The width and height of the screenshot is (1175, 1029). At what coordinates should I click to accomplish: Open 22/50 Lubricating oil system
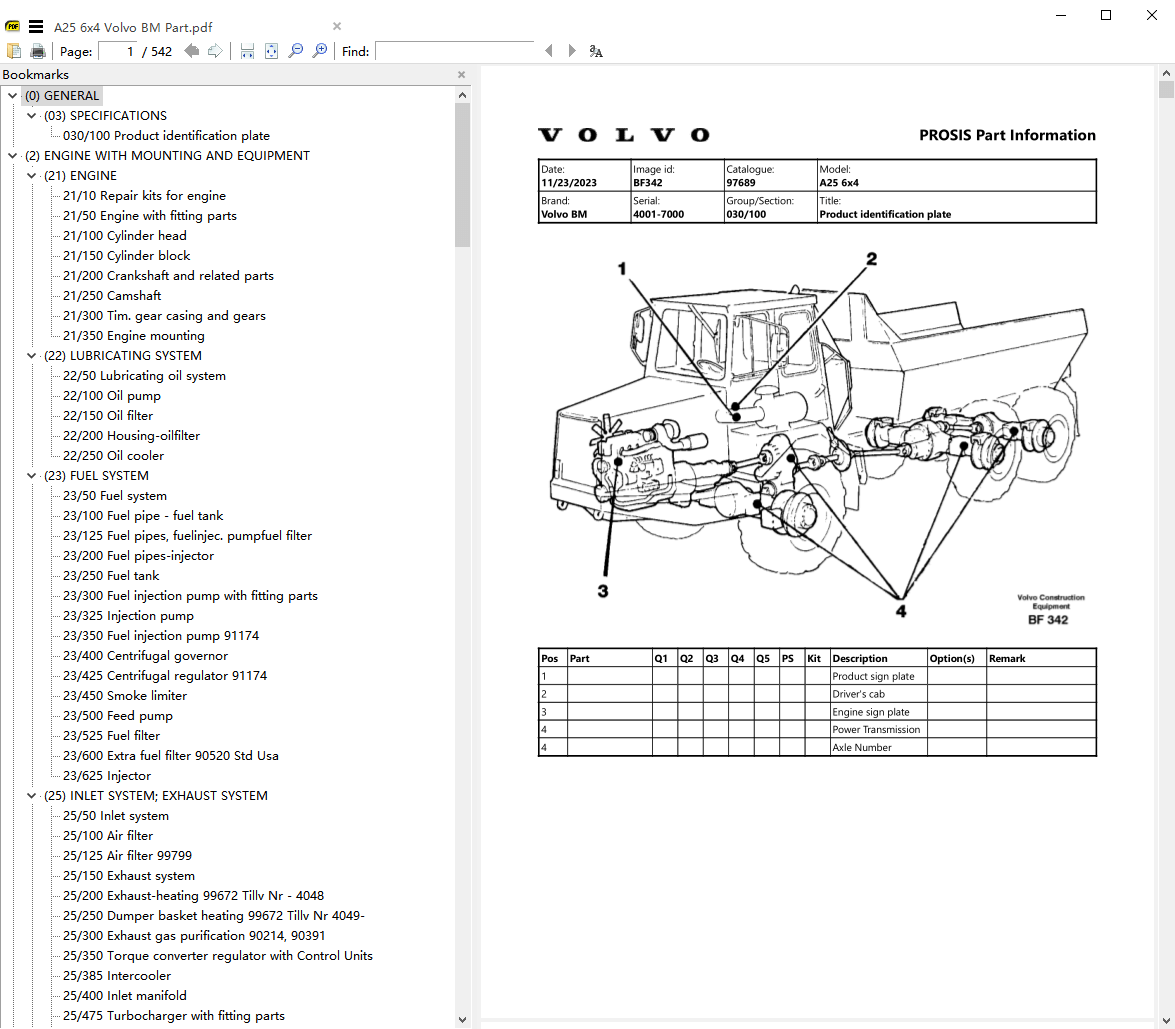pos(144,375)
